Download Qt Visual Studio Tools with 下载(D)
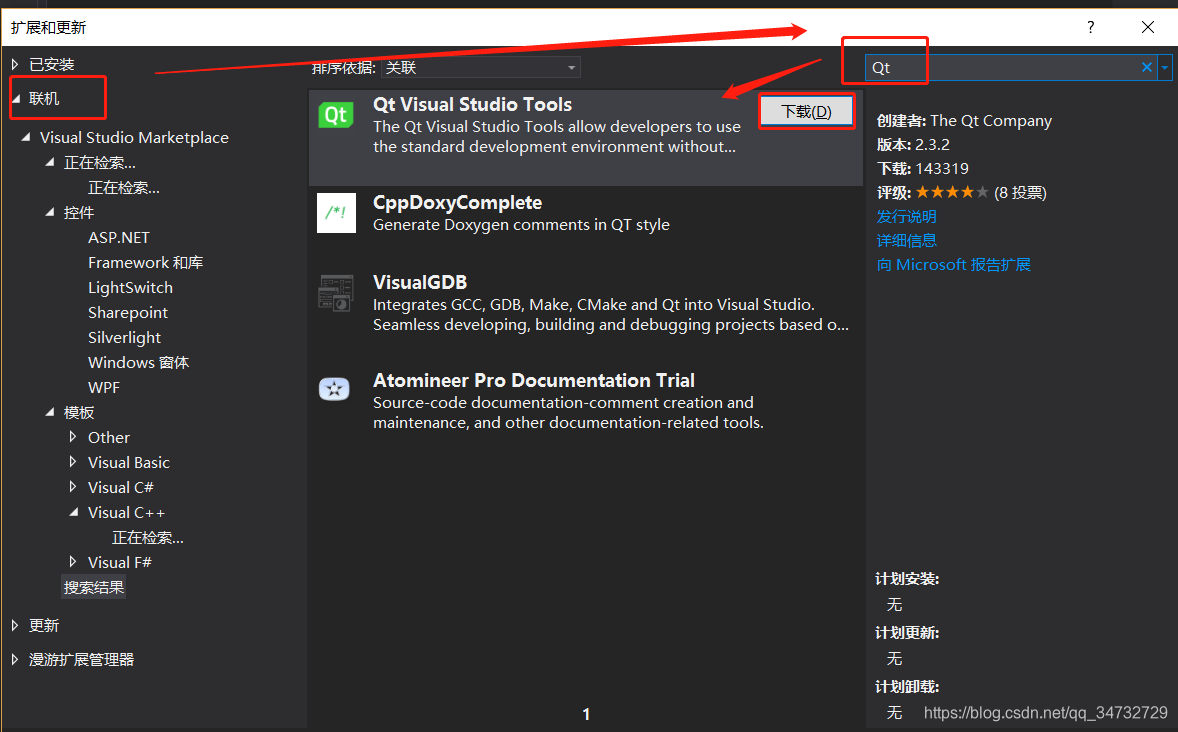The height and width of the screenshot is (732, 1178). 806,111
